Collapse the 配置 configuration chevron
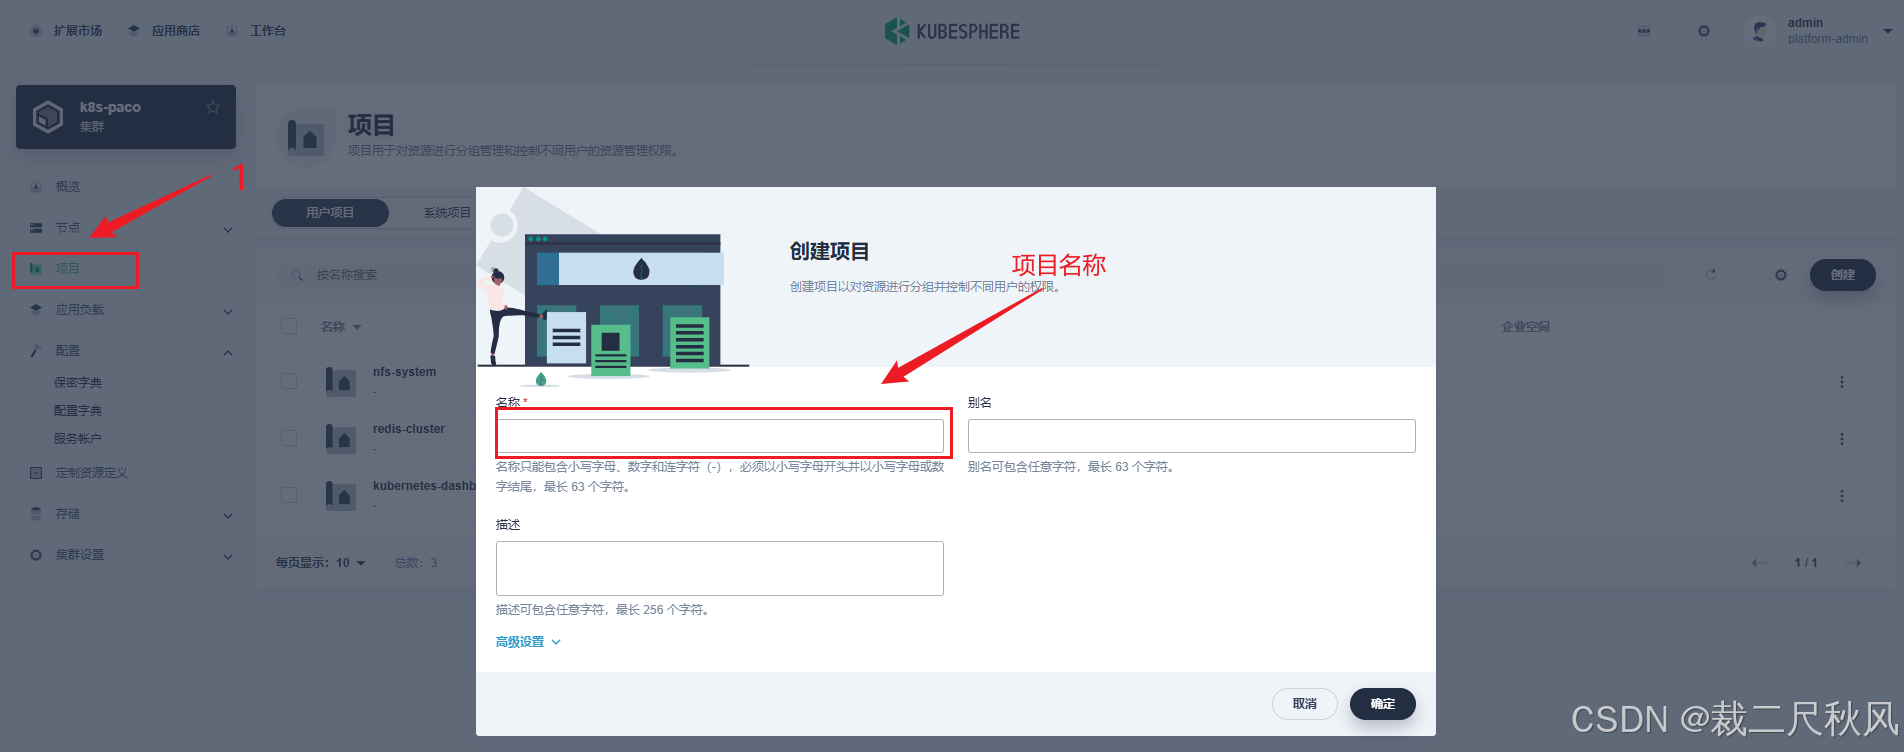The width and height of the screenshot is (1904, 752). [228, 352]
